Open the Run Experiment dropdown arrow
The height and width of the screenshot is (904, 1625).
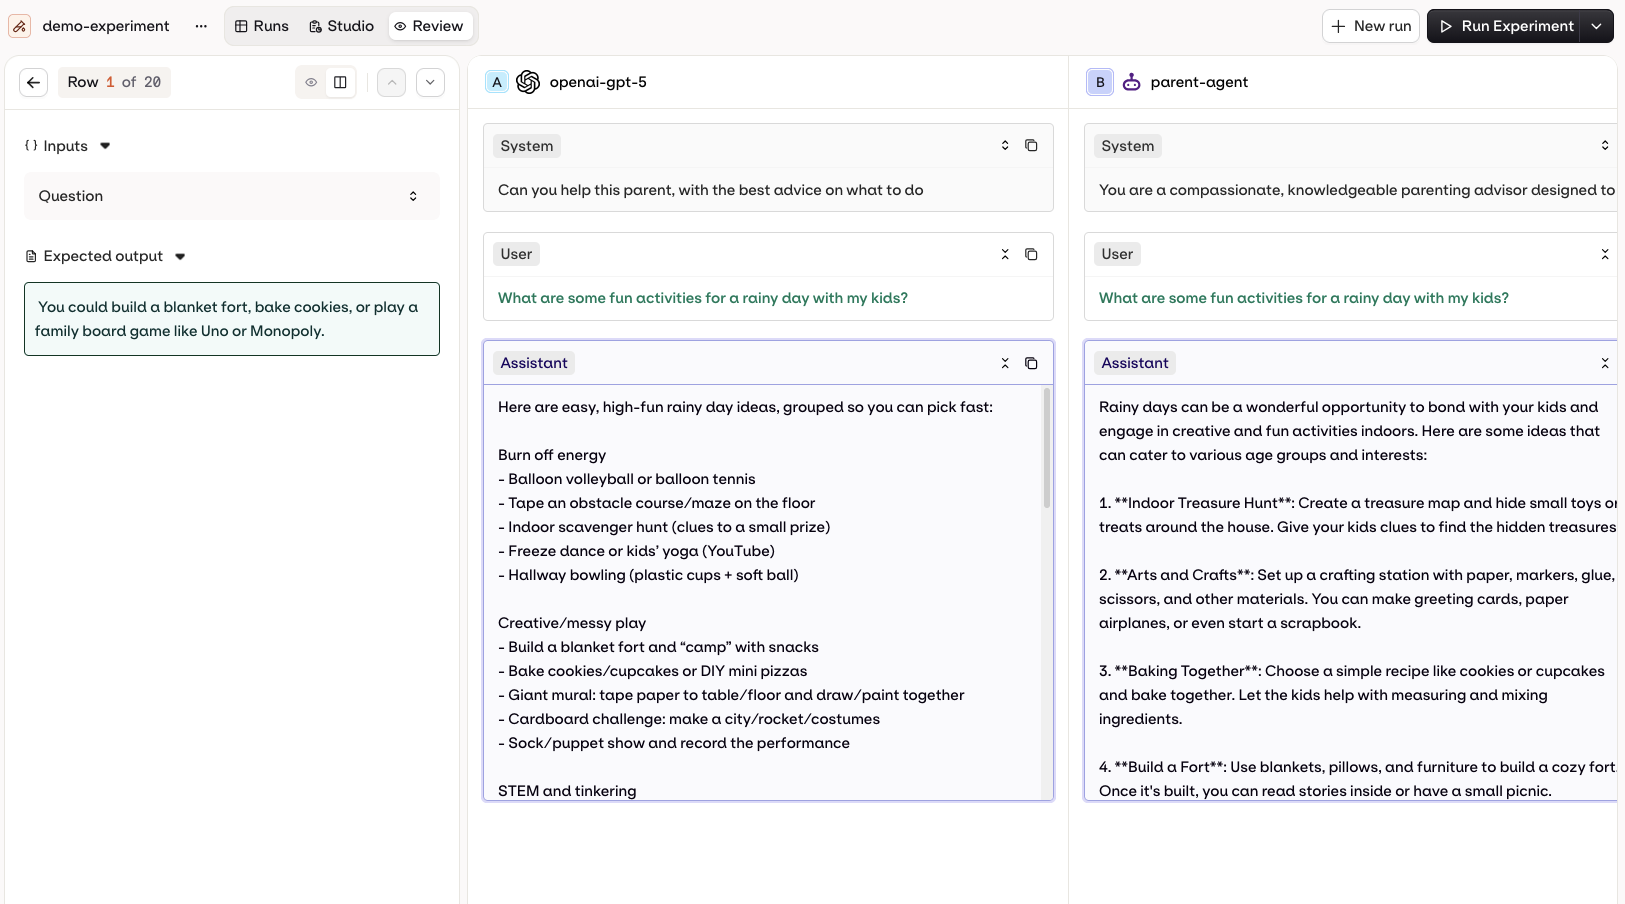pyautogui.click(x=1597, y=26)
